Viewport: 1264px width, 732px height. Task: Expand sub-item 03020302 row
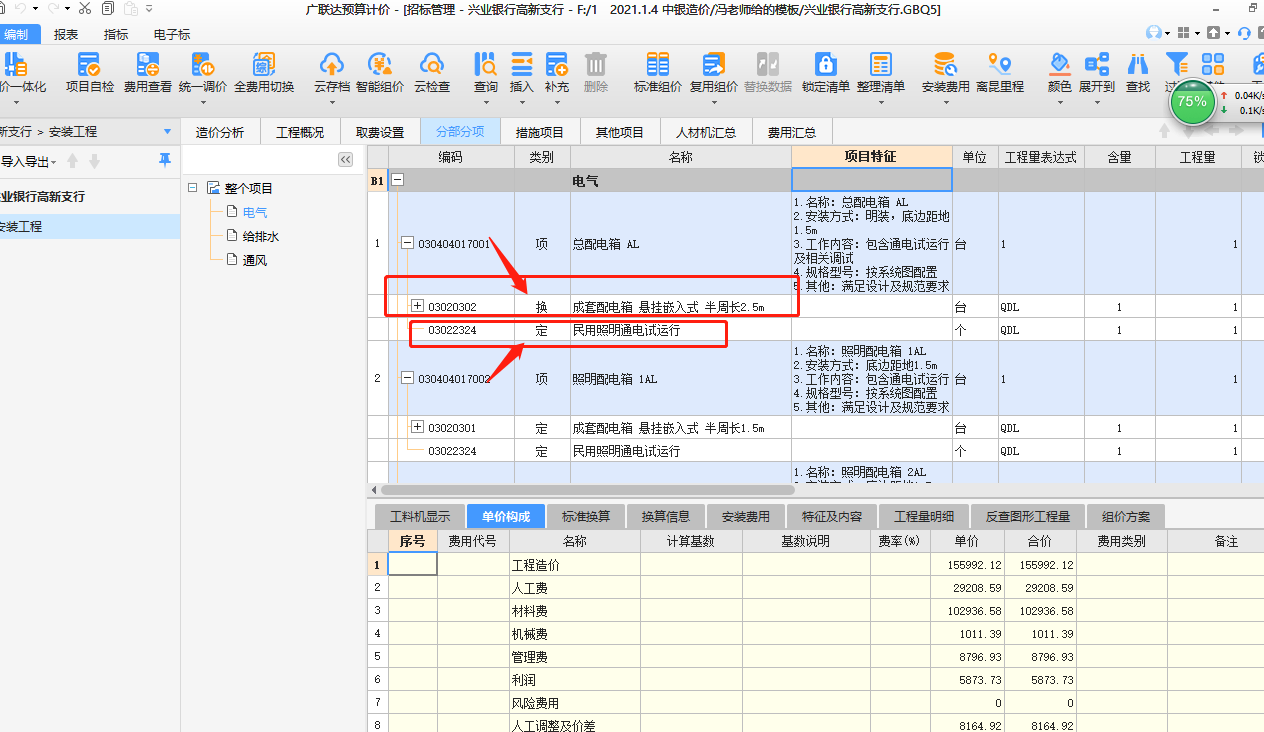(x=418, y=306)
